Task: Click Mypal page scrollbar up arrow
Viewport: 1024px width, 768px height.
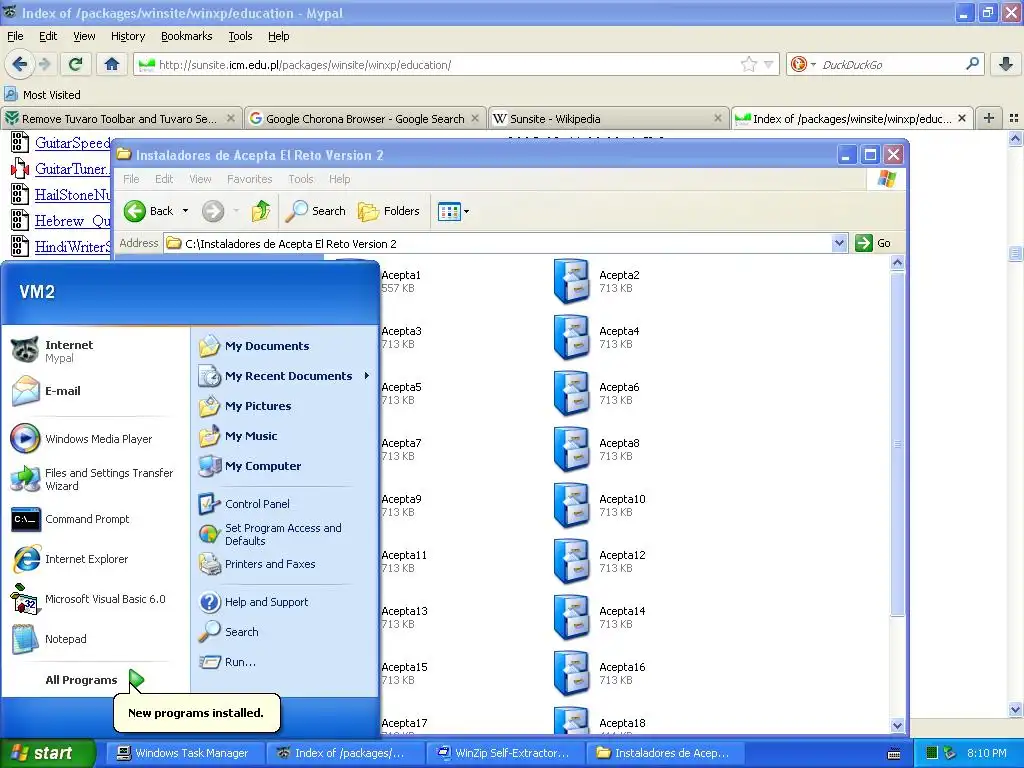Action: click(x=1015, y=138)
